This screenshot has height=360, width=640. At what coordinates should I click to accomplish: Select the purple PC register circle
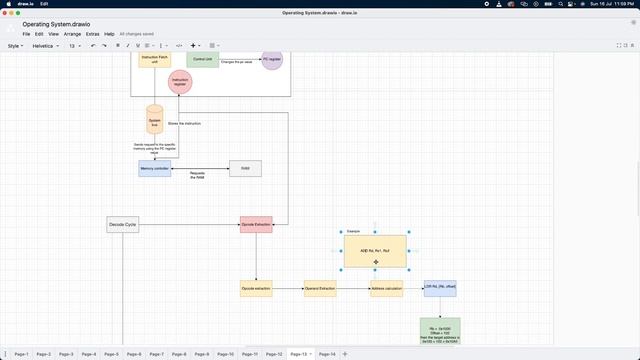(272, 60)
